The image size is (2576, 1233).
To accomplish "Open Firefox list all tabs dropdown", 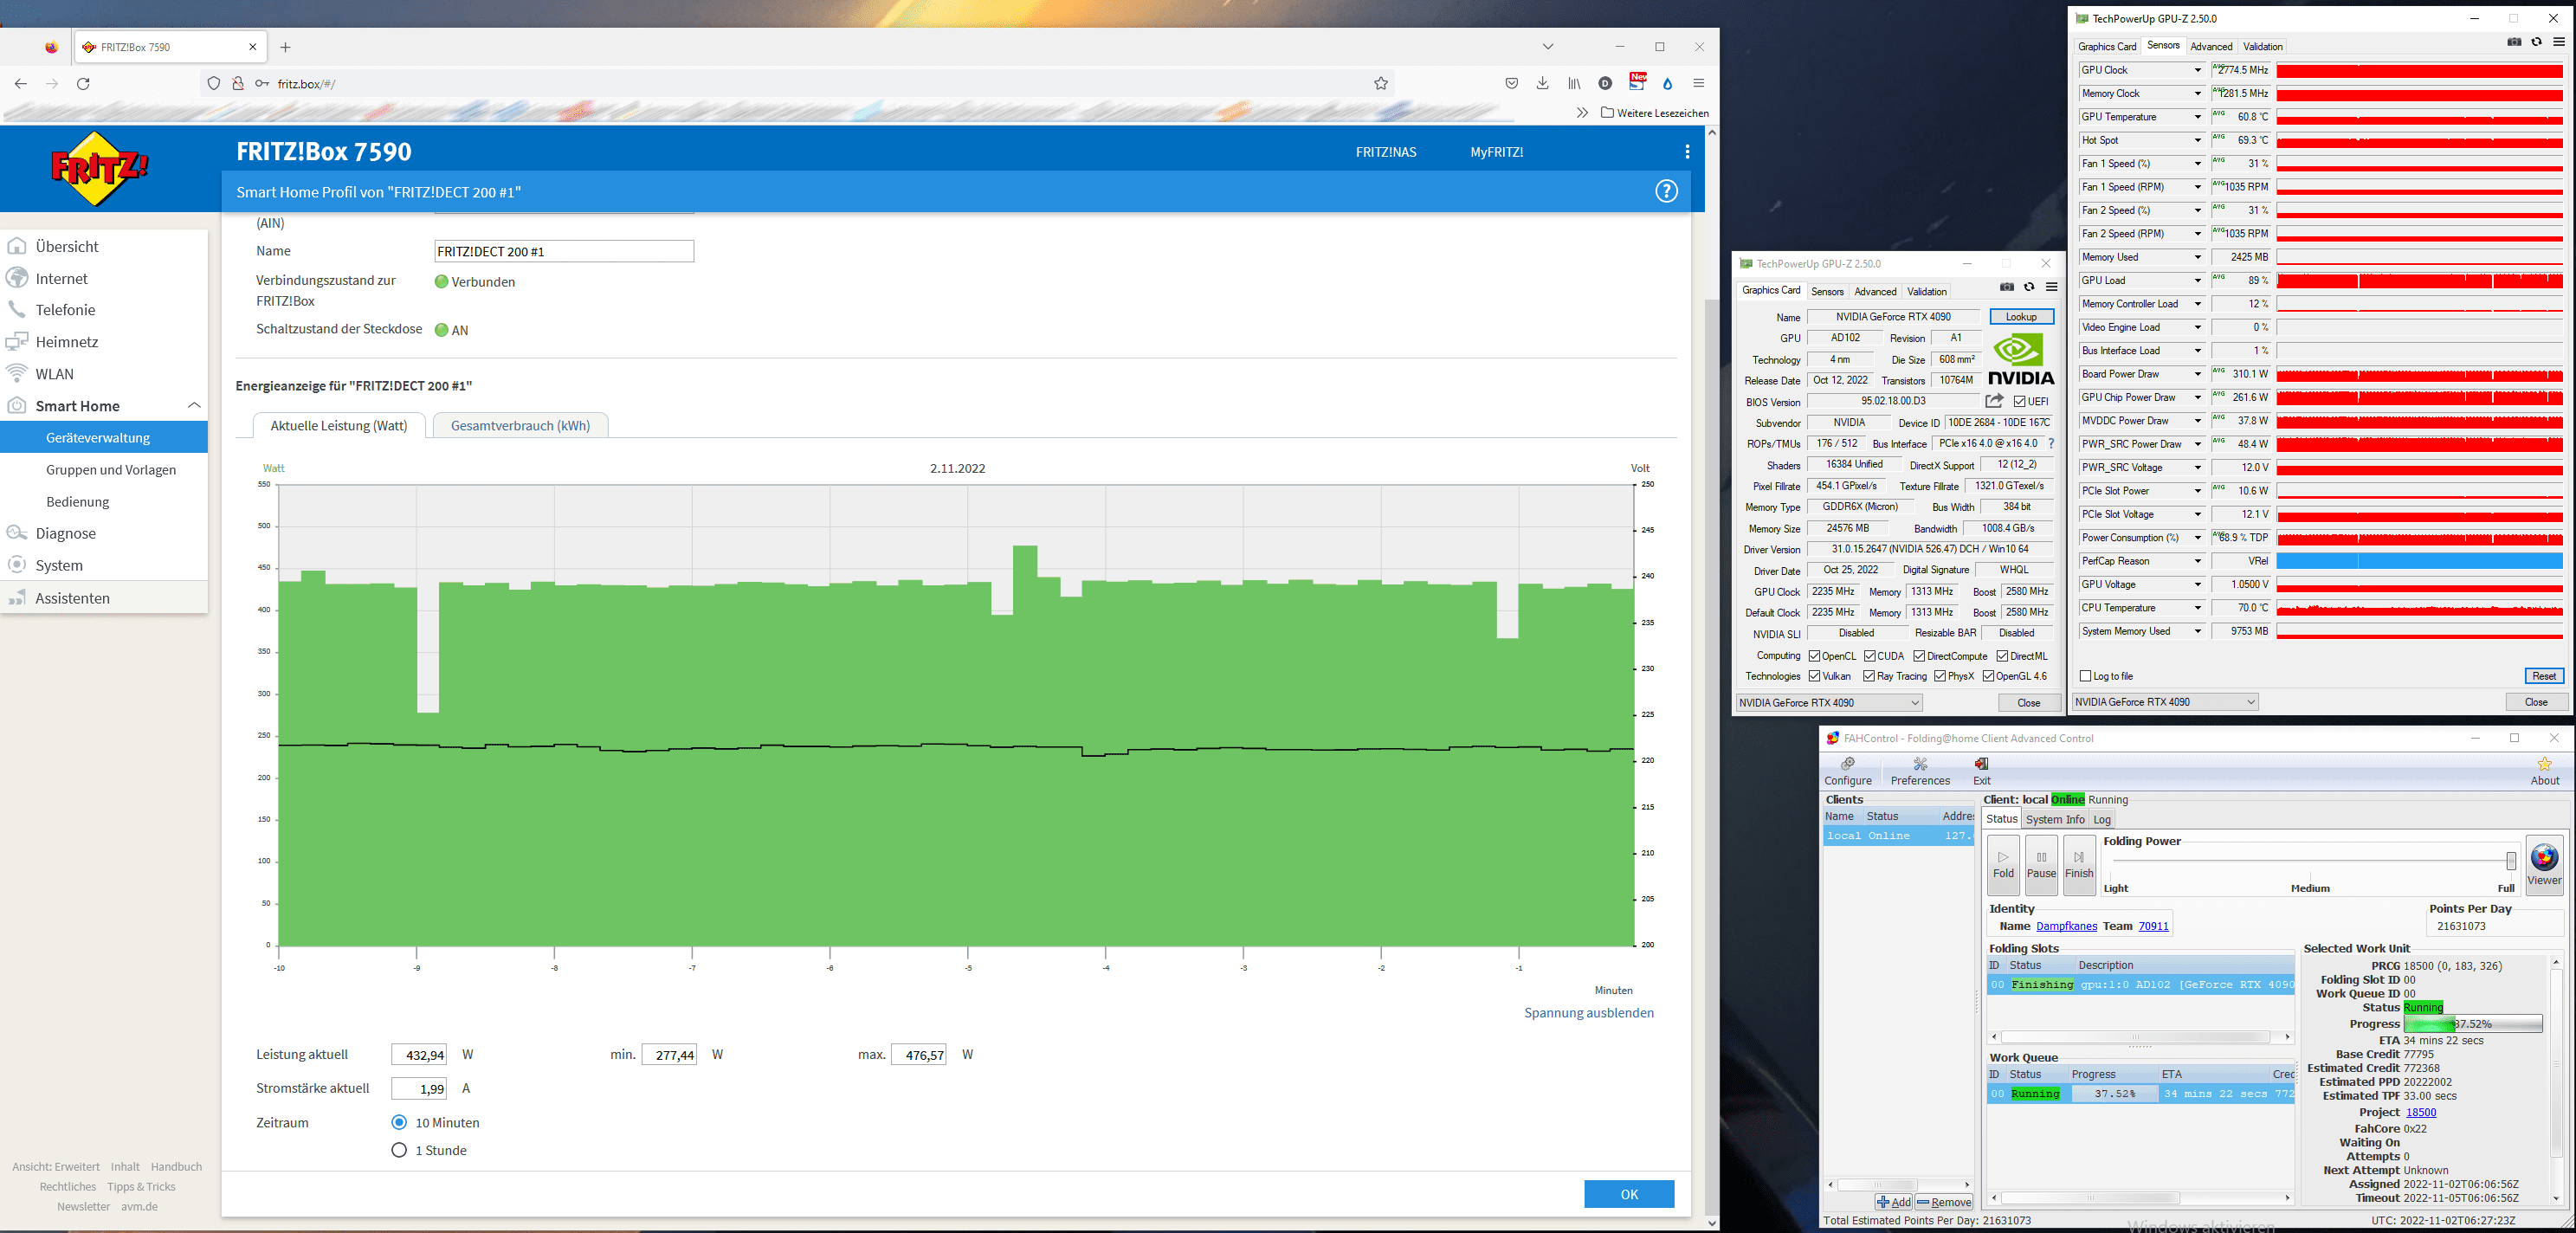I will click(x=1547, y=47).
